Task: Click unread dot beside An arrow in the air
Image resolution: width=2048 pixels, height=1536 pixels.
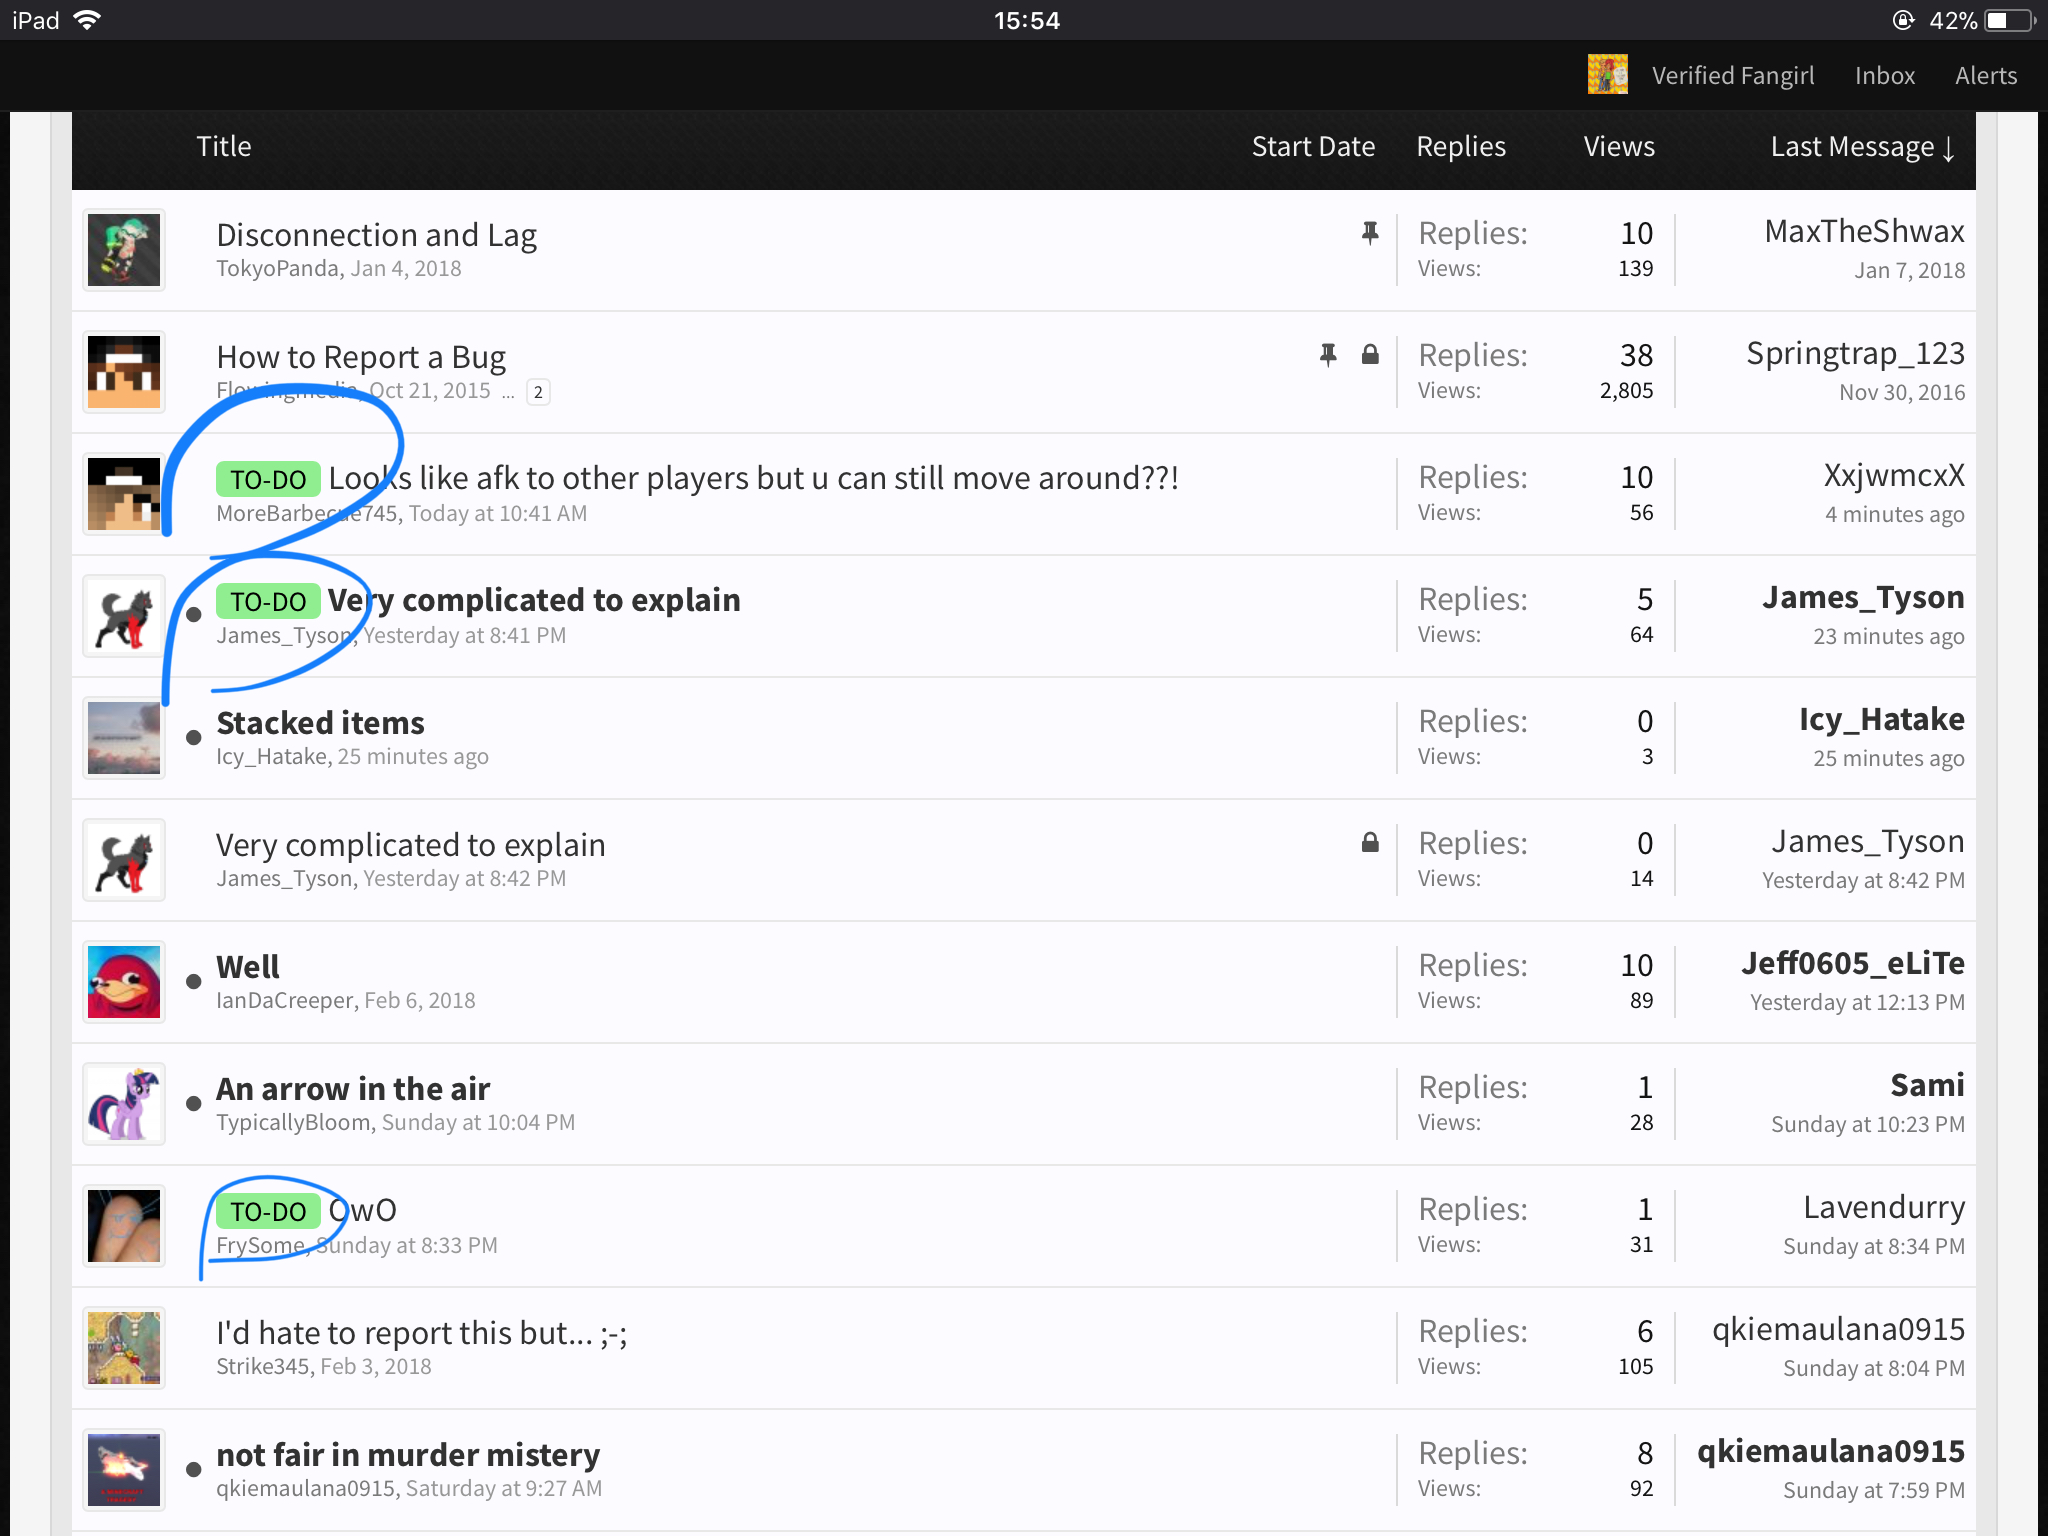Action: point(194,1103)
